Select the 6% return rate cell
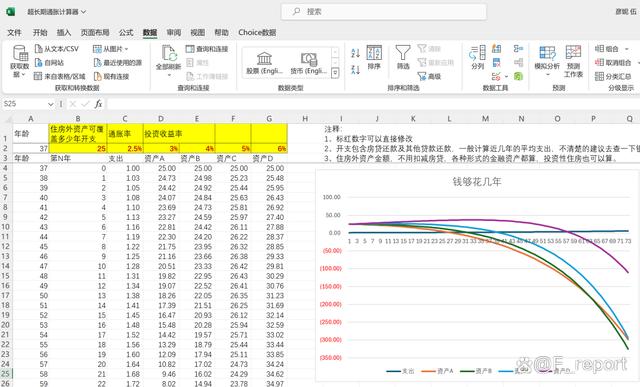Viewport: 640px width, 387px height. tap(269, 149)
